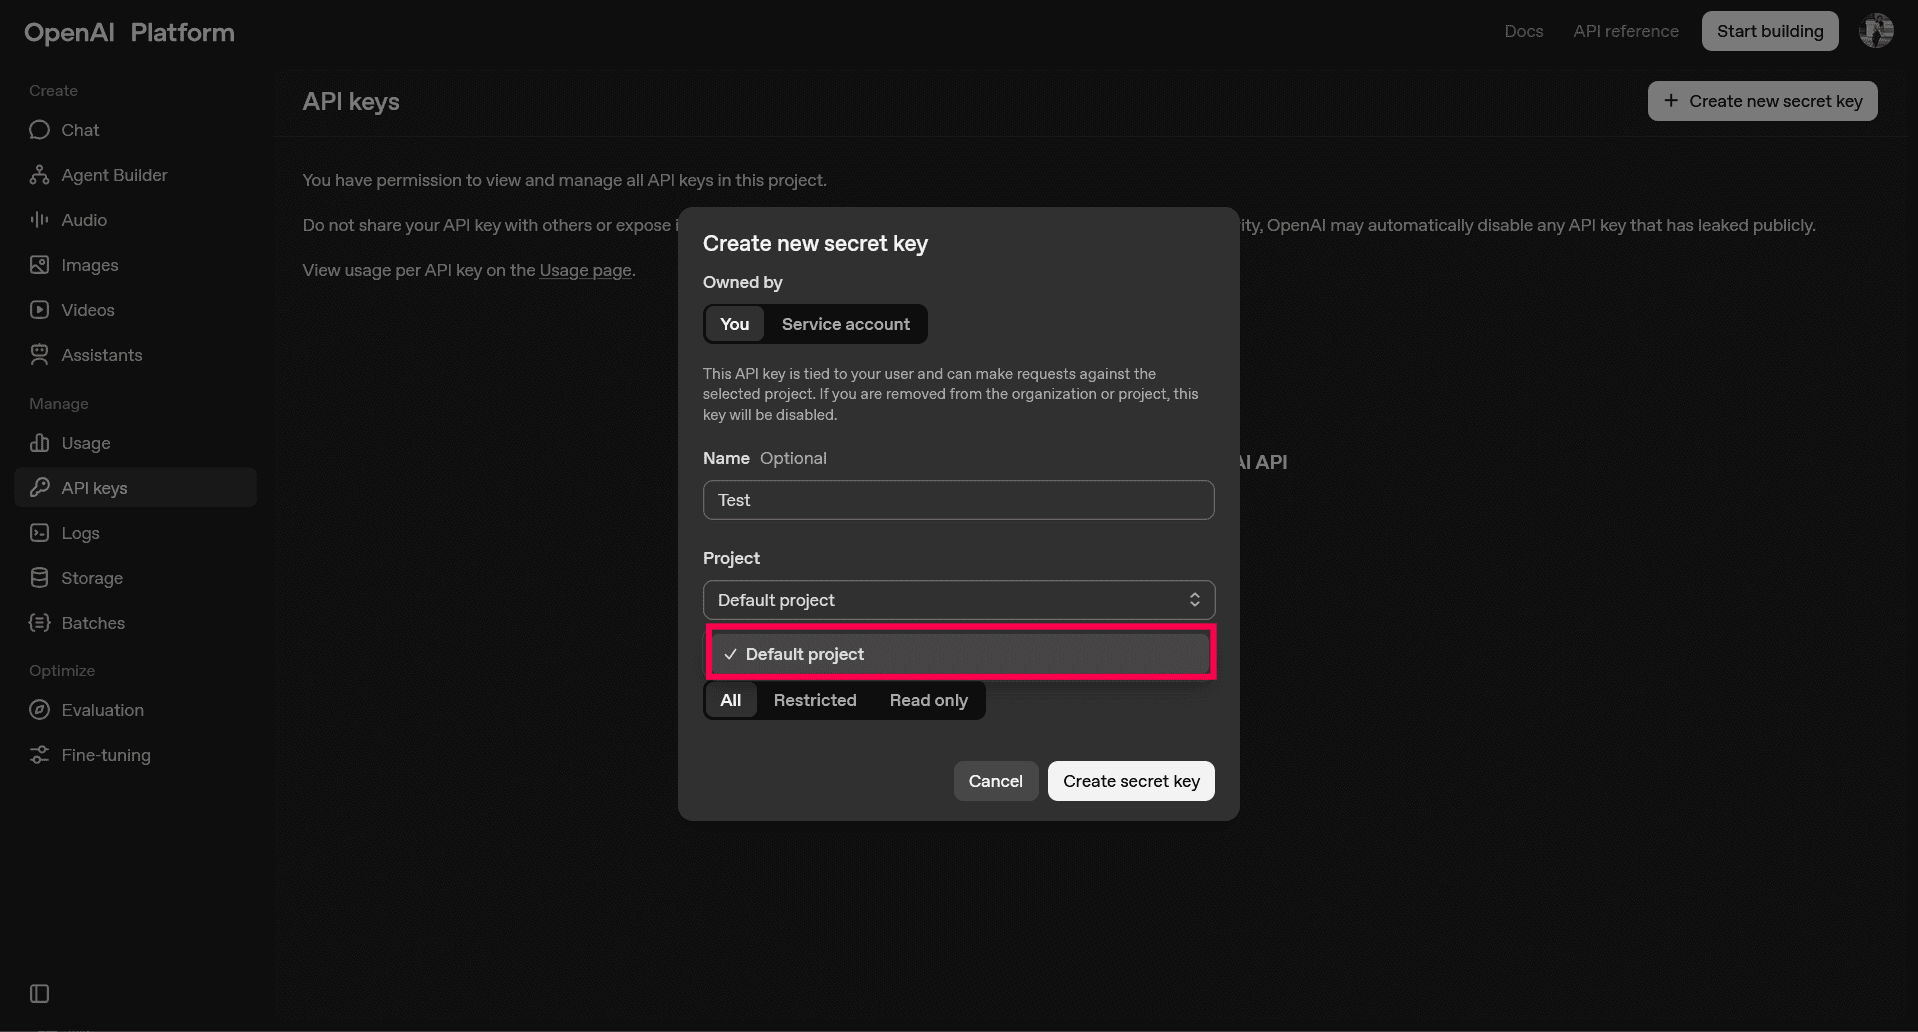Select the Agent Builder icon
This screenshot has height=1032, width=1918.
pyautogui.click(x=39, y=175)
